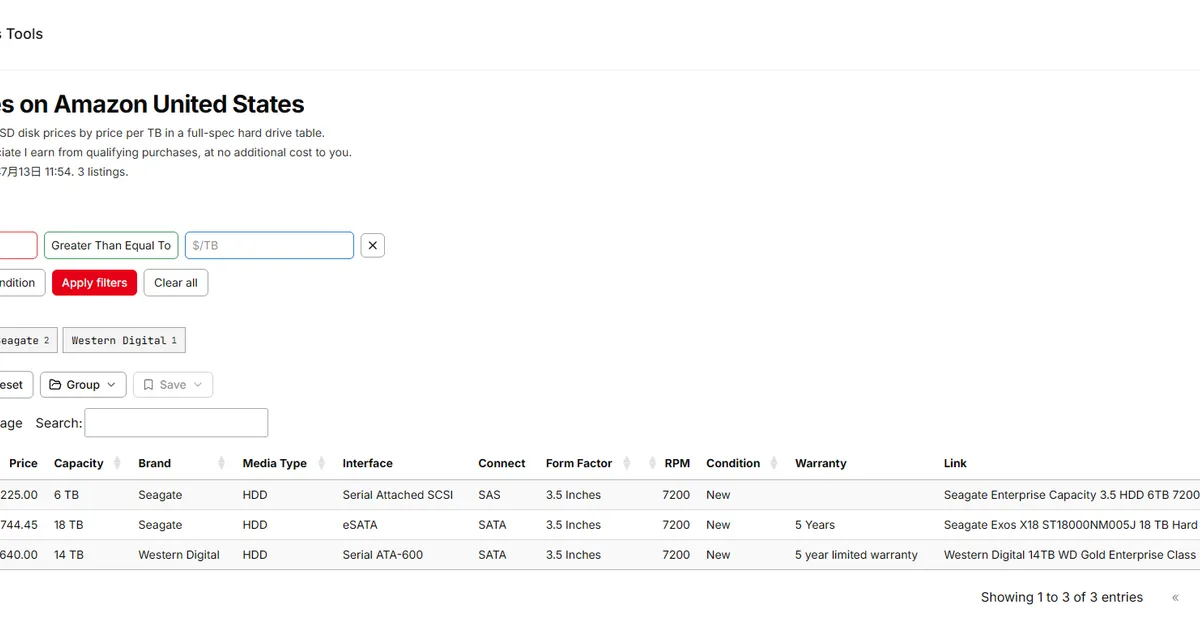
Task: Click the Interface column header
Action: [368, 463]
